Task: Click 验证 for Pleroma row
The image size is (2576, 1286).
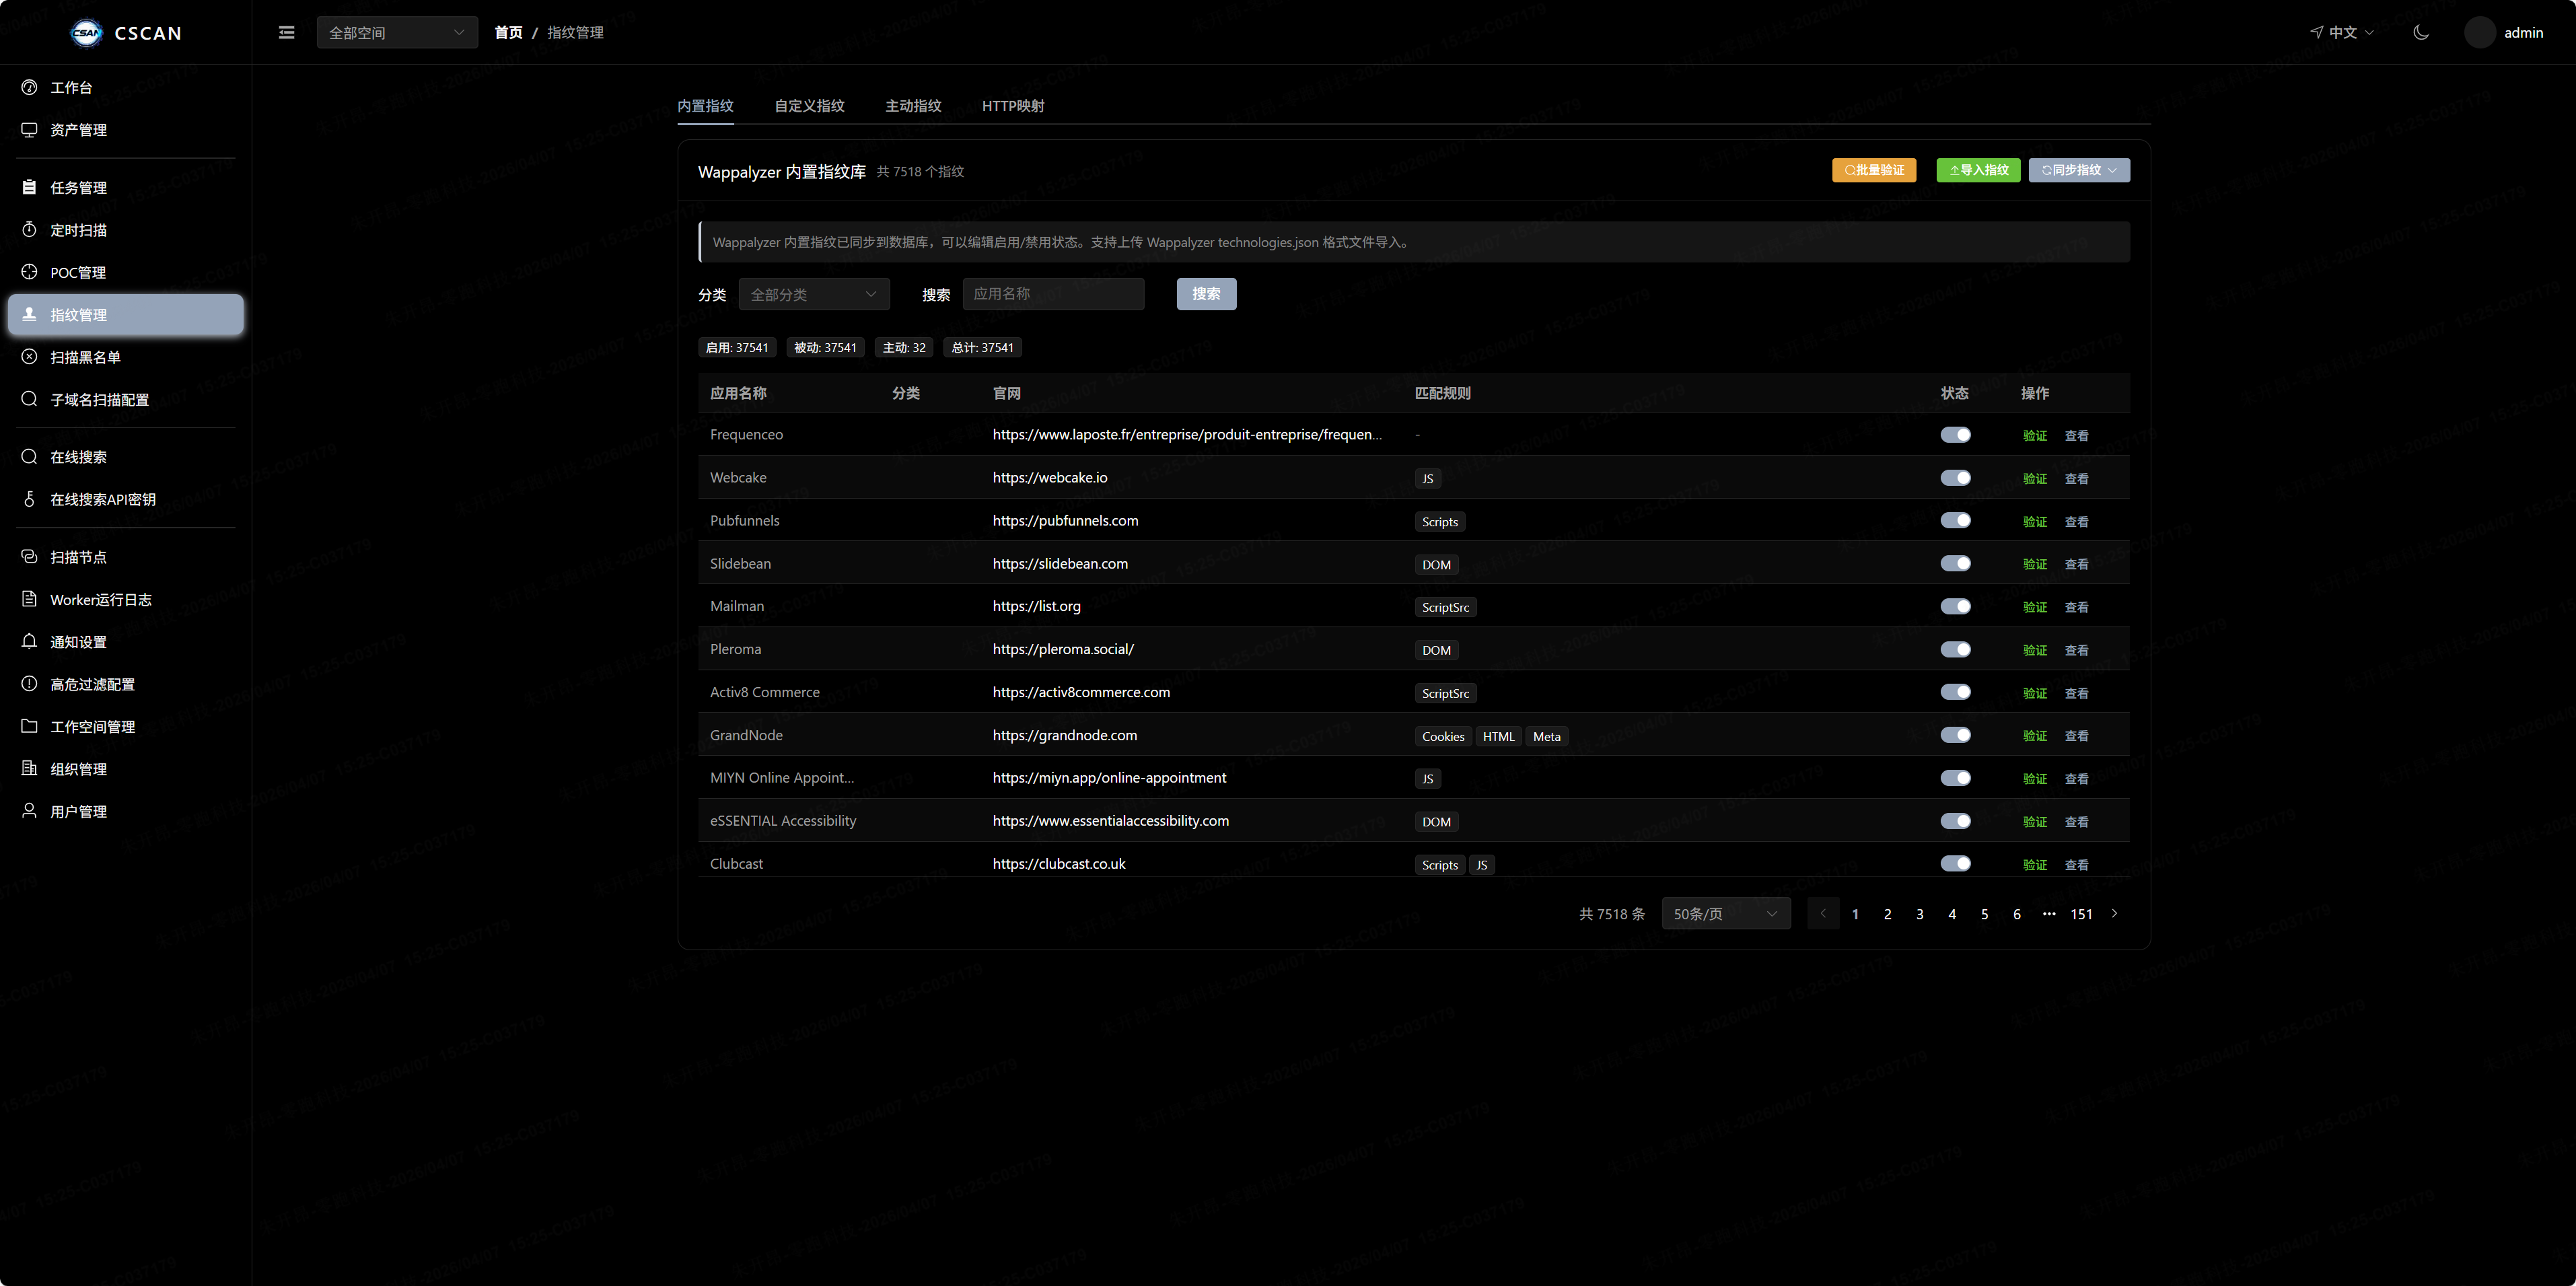Action: point(2035,650)
